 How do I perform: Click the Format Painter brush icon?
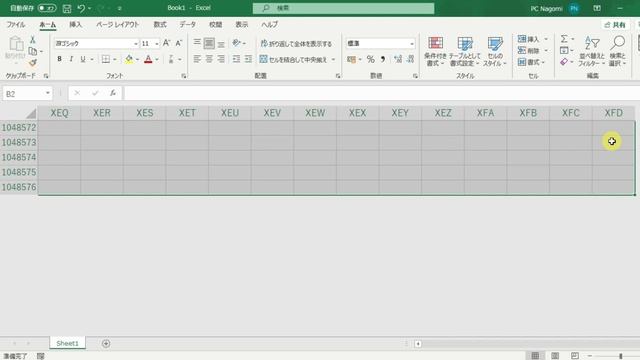[x=33, y=63]
